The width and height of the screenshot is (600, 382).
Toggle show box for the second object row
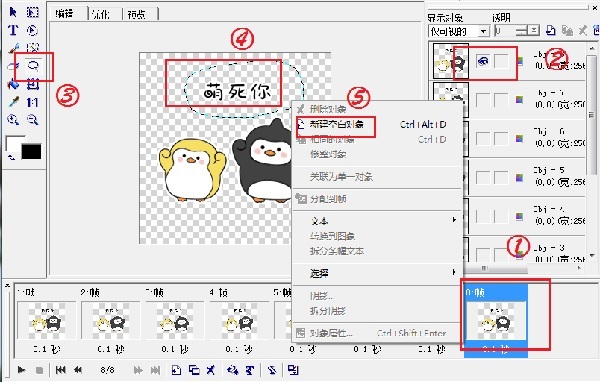coord(483,100)
